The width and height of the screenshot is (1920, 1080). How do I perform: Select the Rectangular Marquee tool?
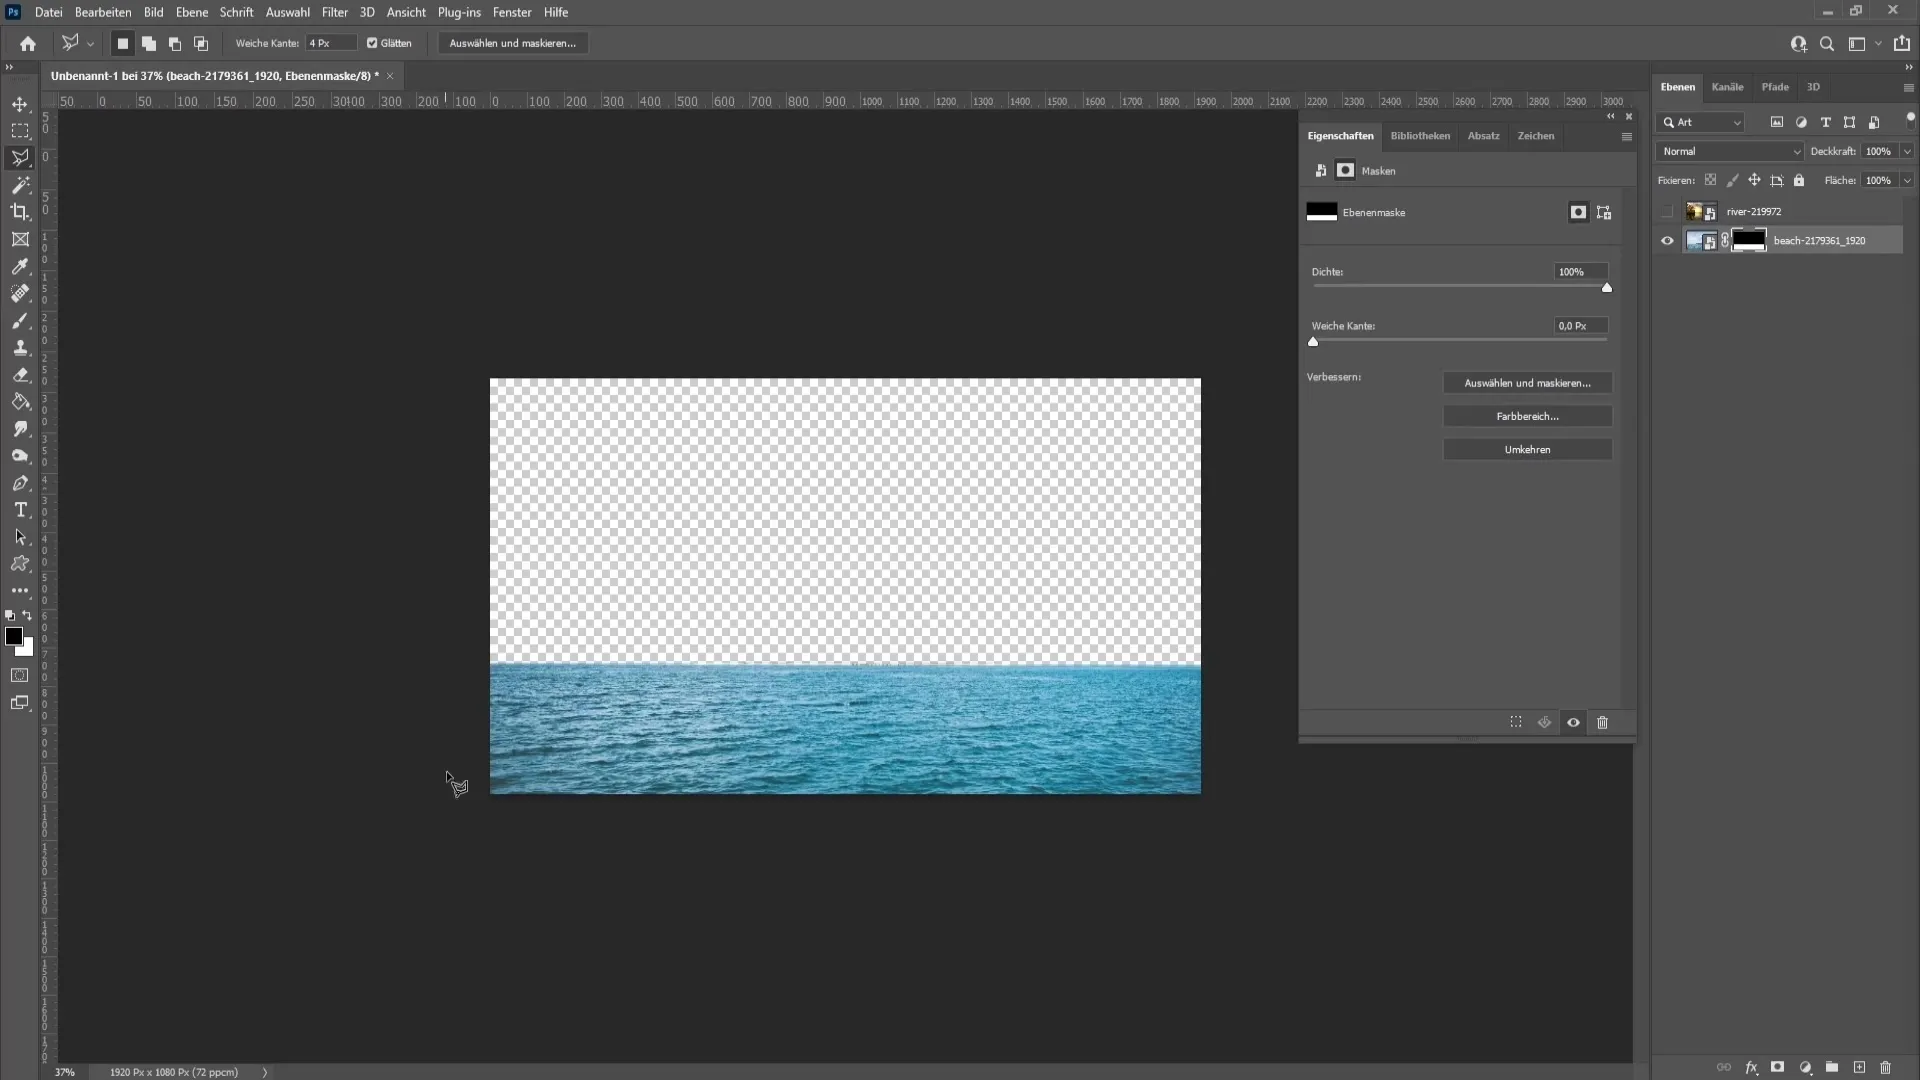[20, 129]
